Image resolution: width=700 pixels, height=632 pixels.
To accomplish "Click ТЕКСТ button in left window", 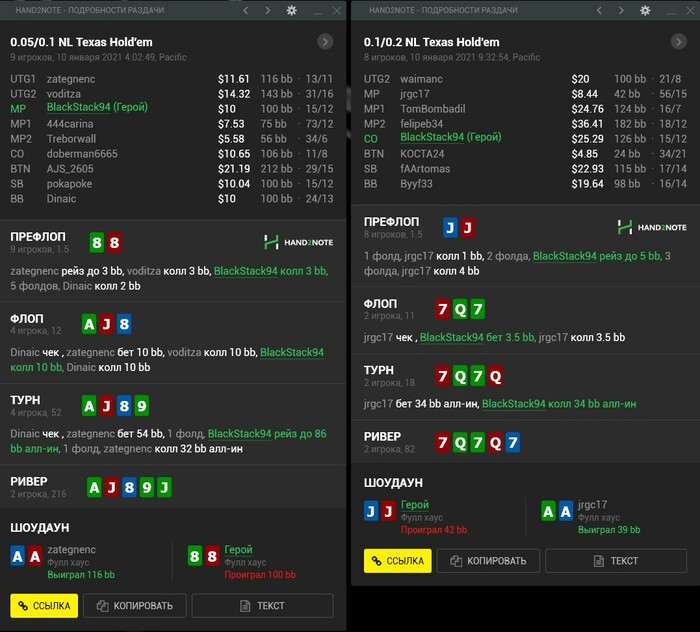I will pos(262,606).
